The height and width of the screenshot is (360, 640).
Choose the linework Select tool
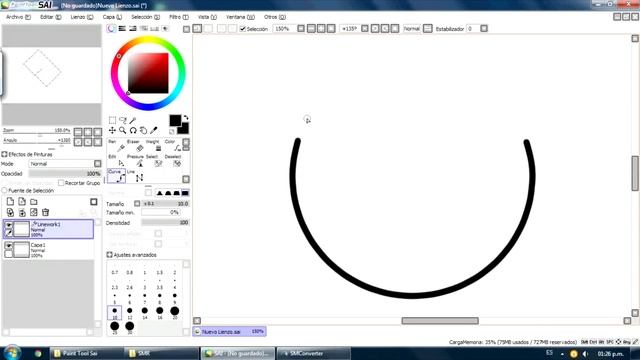154,161
